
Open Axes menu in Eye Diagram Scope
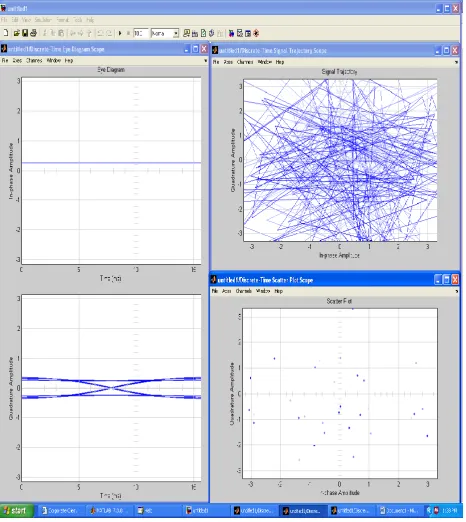tap(17, 61)
